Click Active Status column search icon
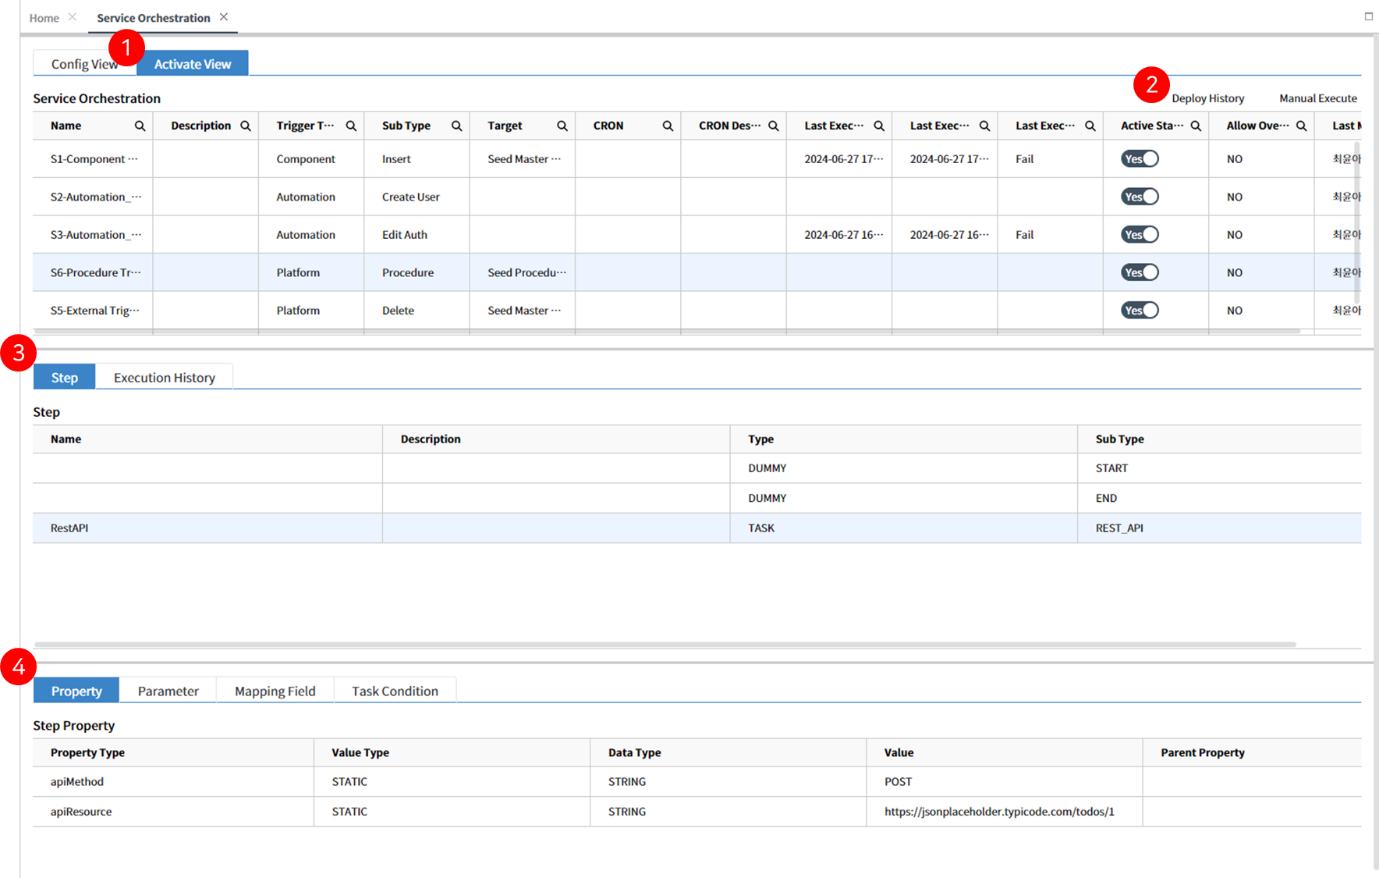This screenshot has width=1379, height=878. click(1195, 126)
